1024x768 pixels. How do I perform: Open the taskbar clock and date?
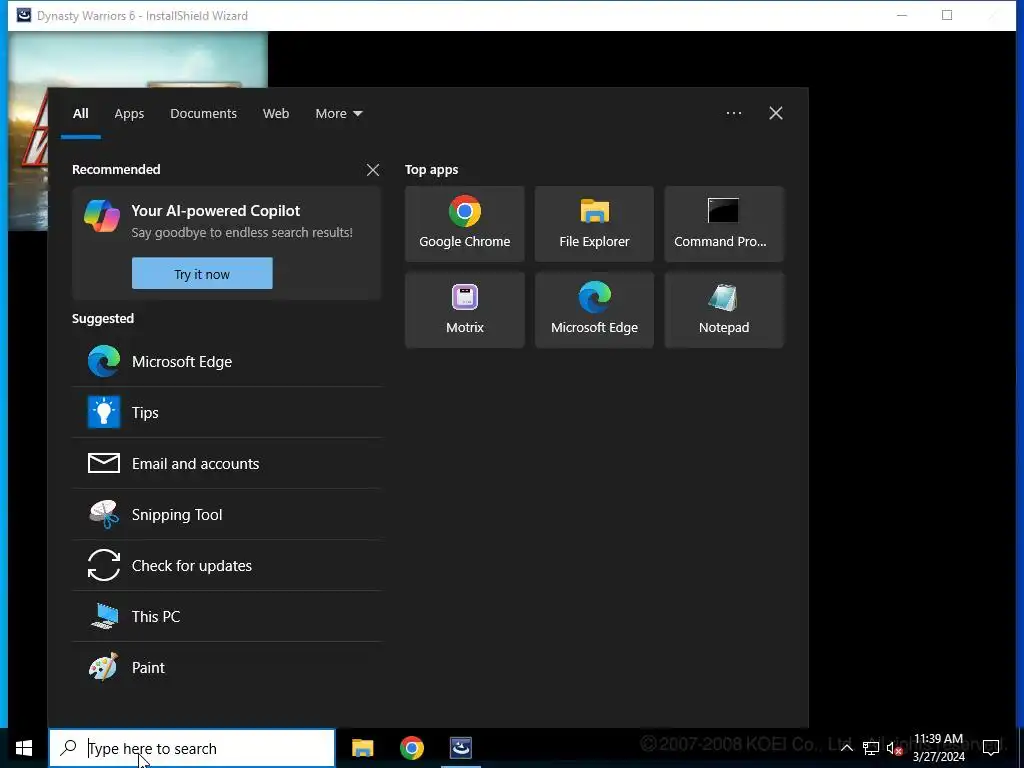tap(938, 748)
